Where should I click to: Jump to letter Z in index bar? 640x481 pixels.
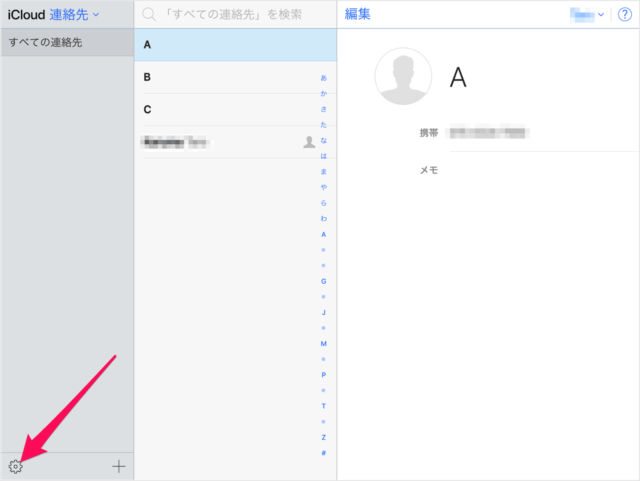pyautogui.click(x=323, y=437)
